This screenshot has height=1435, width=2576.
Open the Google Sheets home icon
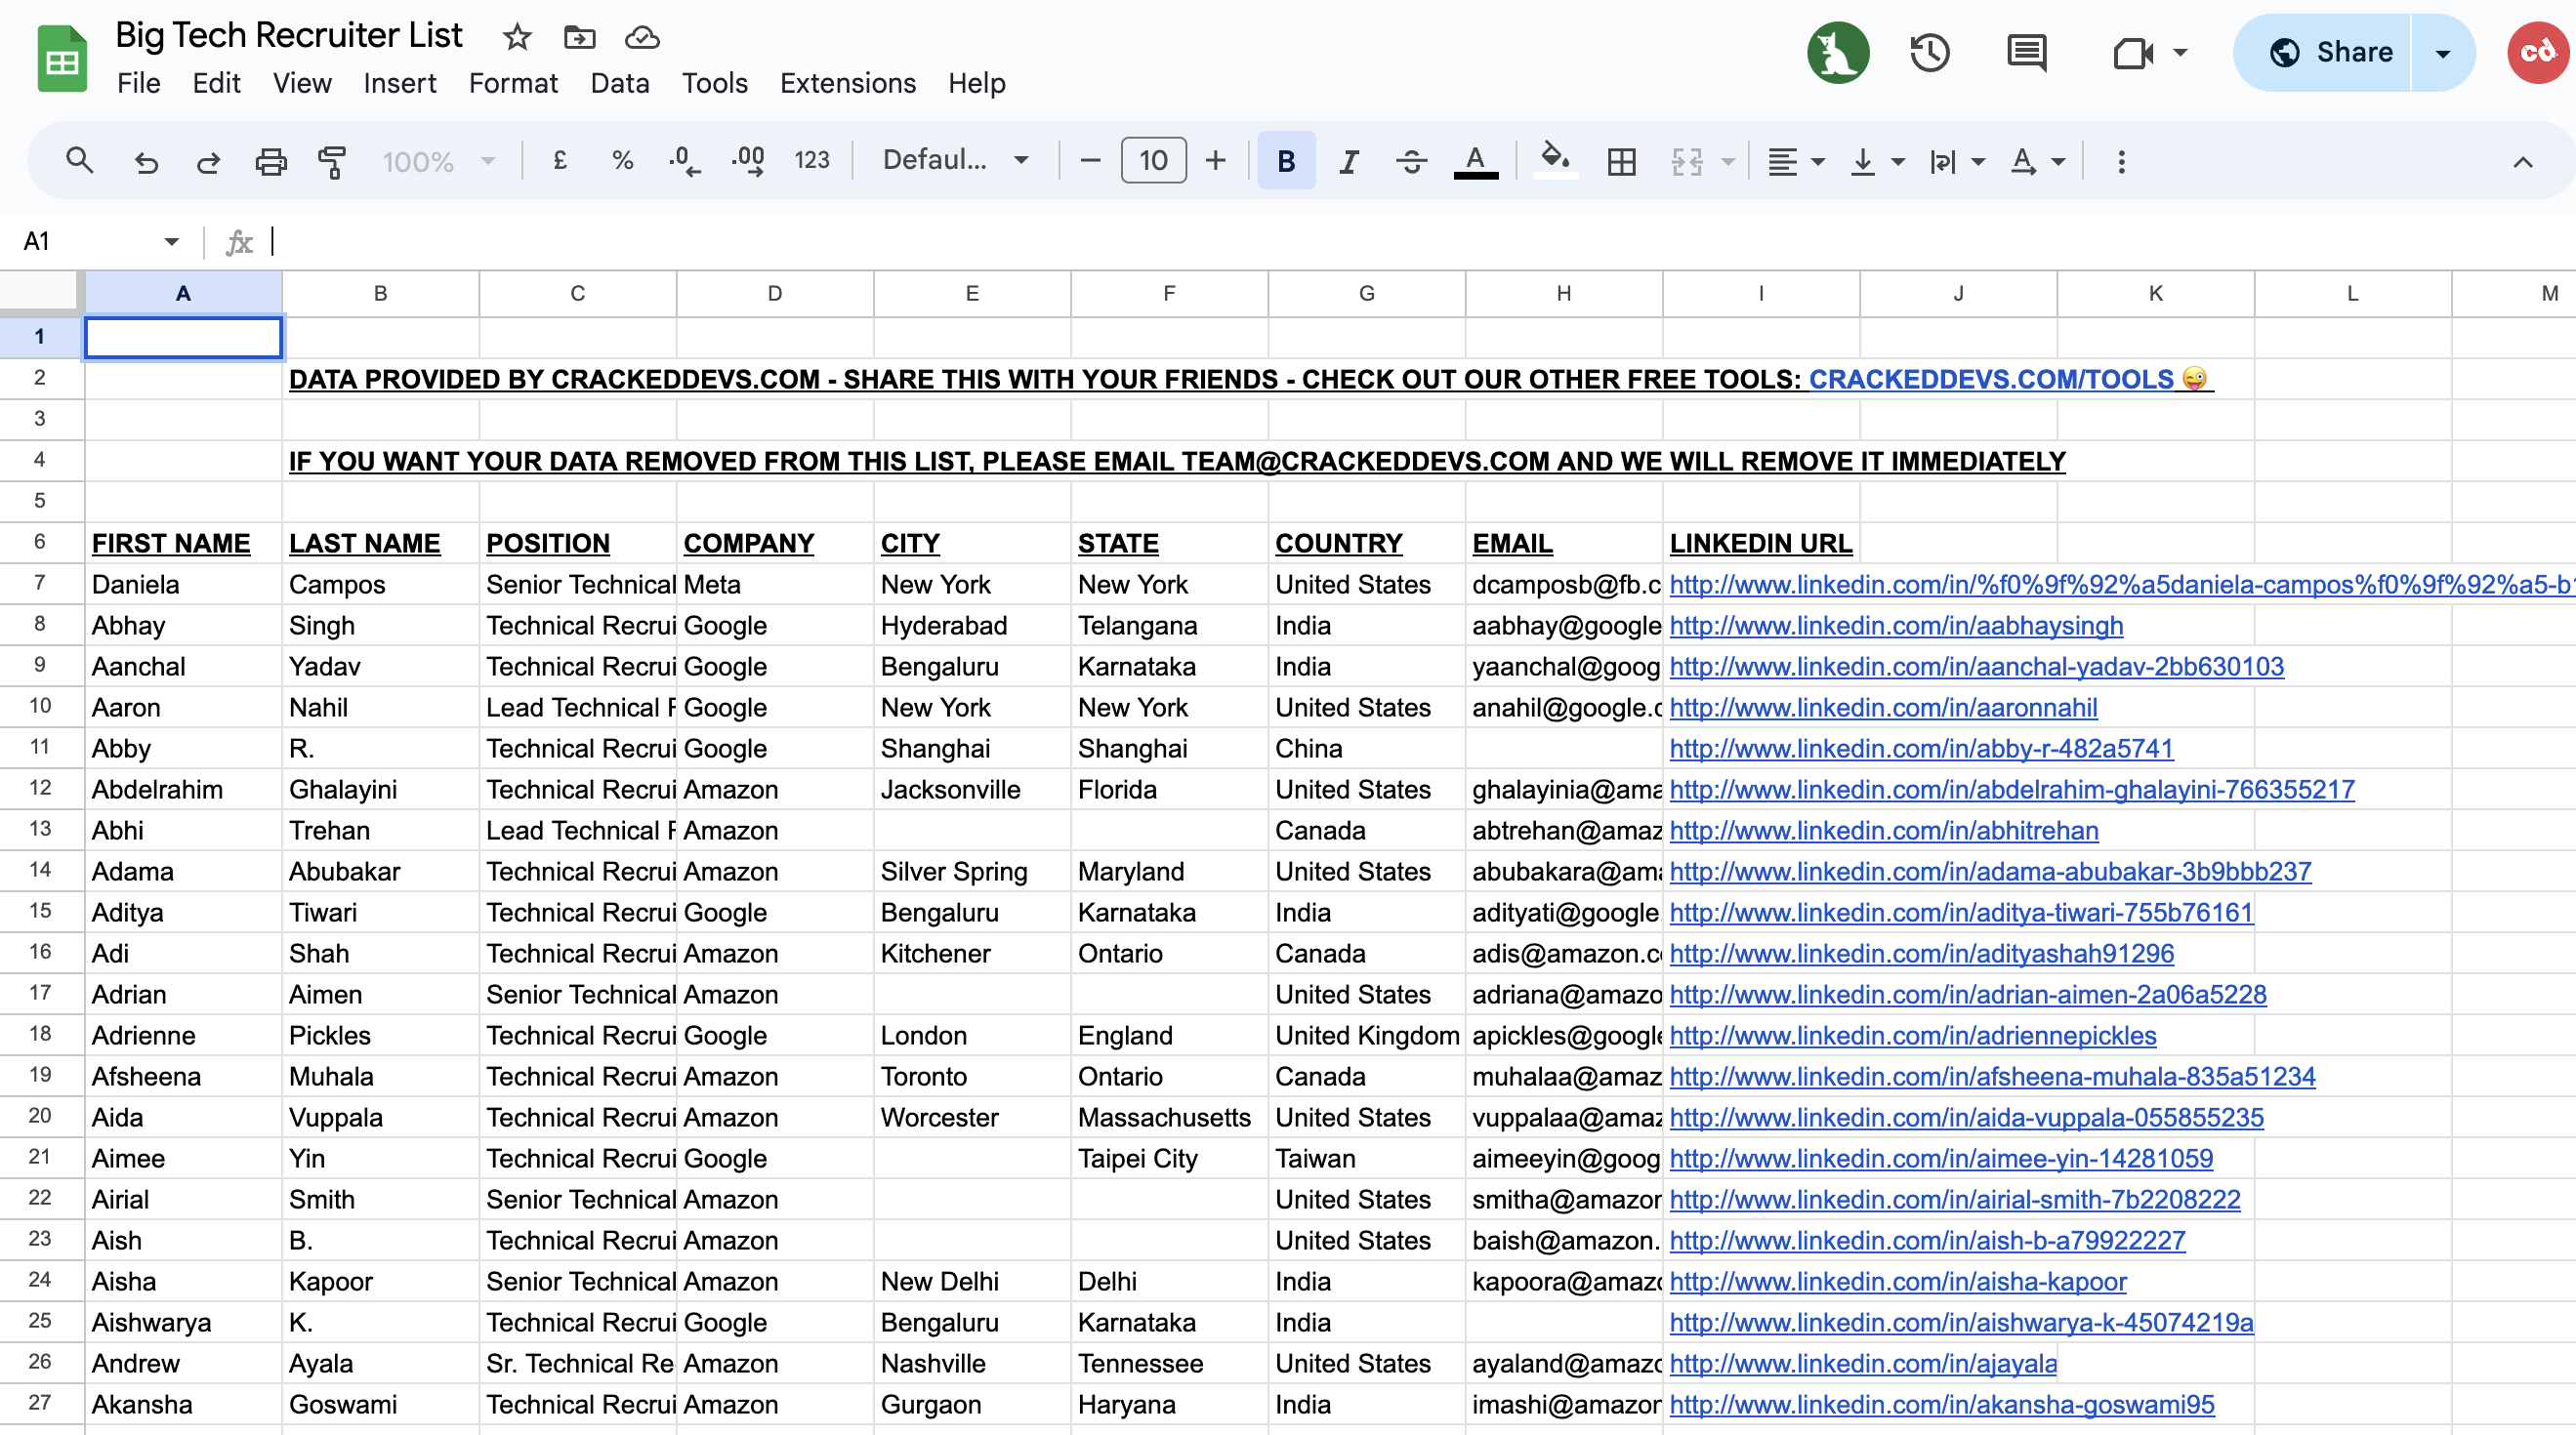click(x=62, y=58)
